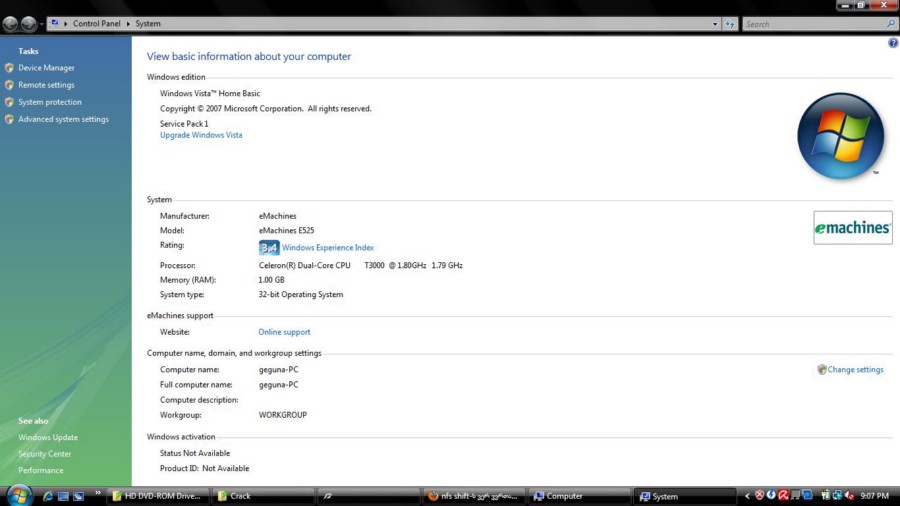This screenshot has width=900, height=506.
Task: Click WORKGROUP workgroup value
Action: [x=282, y=415]
